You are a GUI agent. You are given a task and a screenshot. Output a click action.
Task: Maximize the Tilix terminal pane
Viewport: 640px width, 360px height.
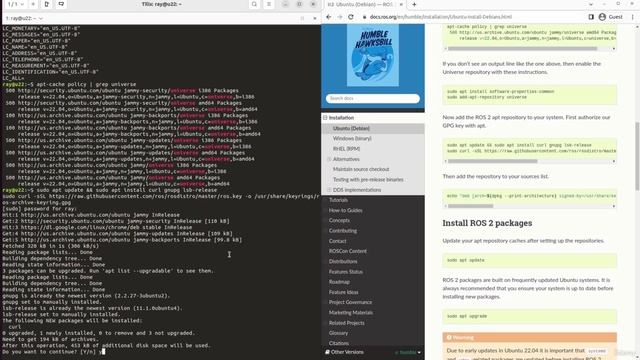(x=302, y=18)
